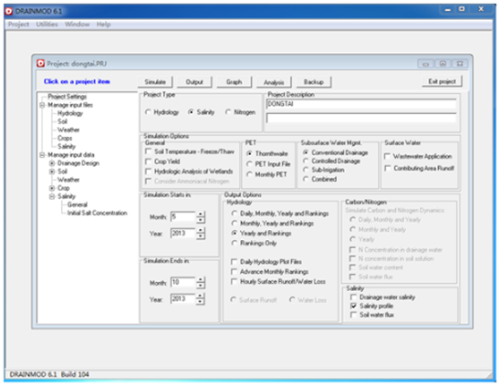Select Monthly, Yearly and Rankings output
This screenshot has height=386, width=500.
click(234, 223)
